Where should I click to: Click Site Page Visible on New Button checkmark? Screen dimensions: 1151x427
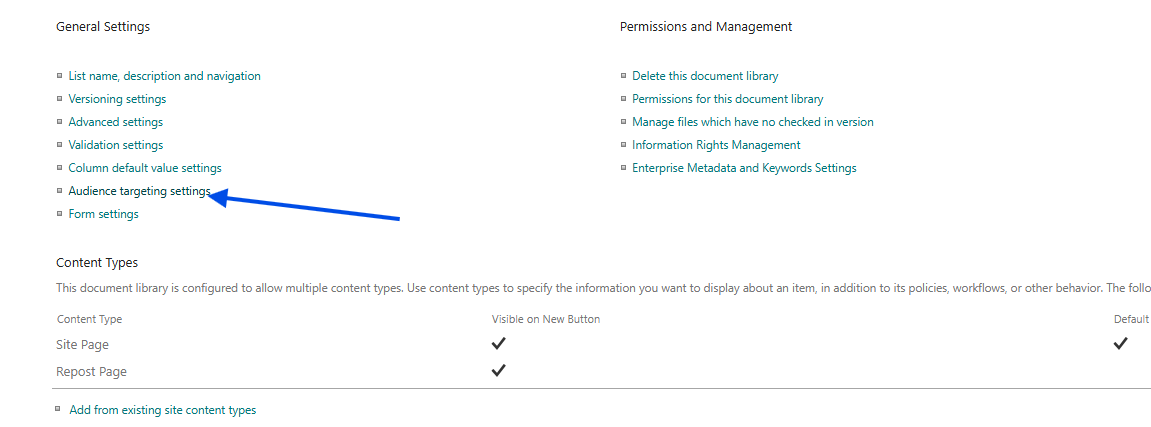(x=498, y=344)
